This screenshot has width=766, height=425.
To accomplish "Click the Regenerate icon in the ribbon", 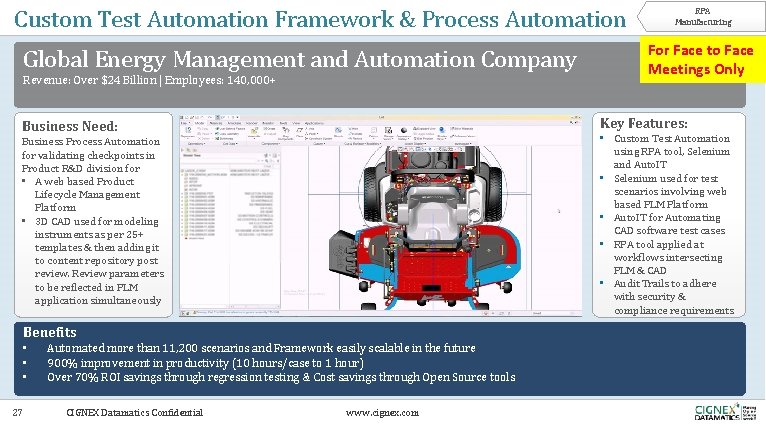I will [188, 131].
